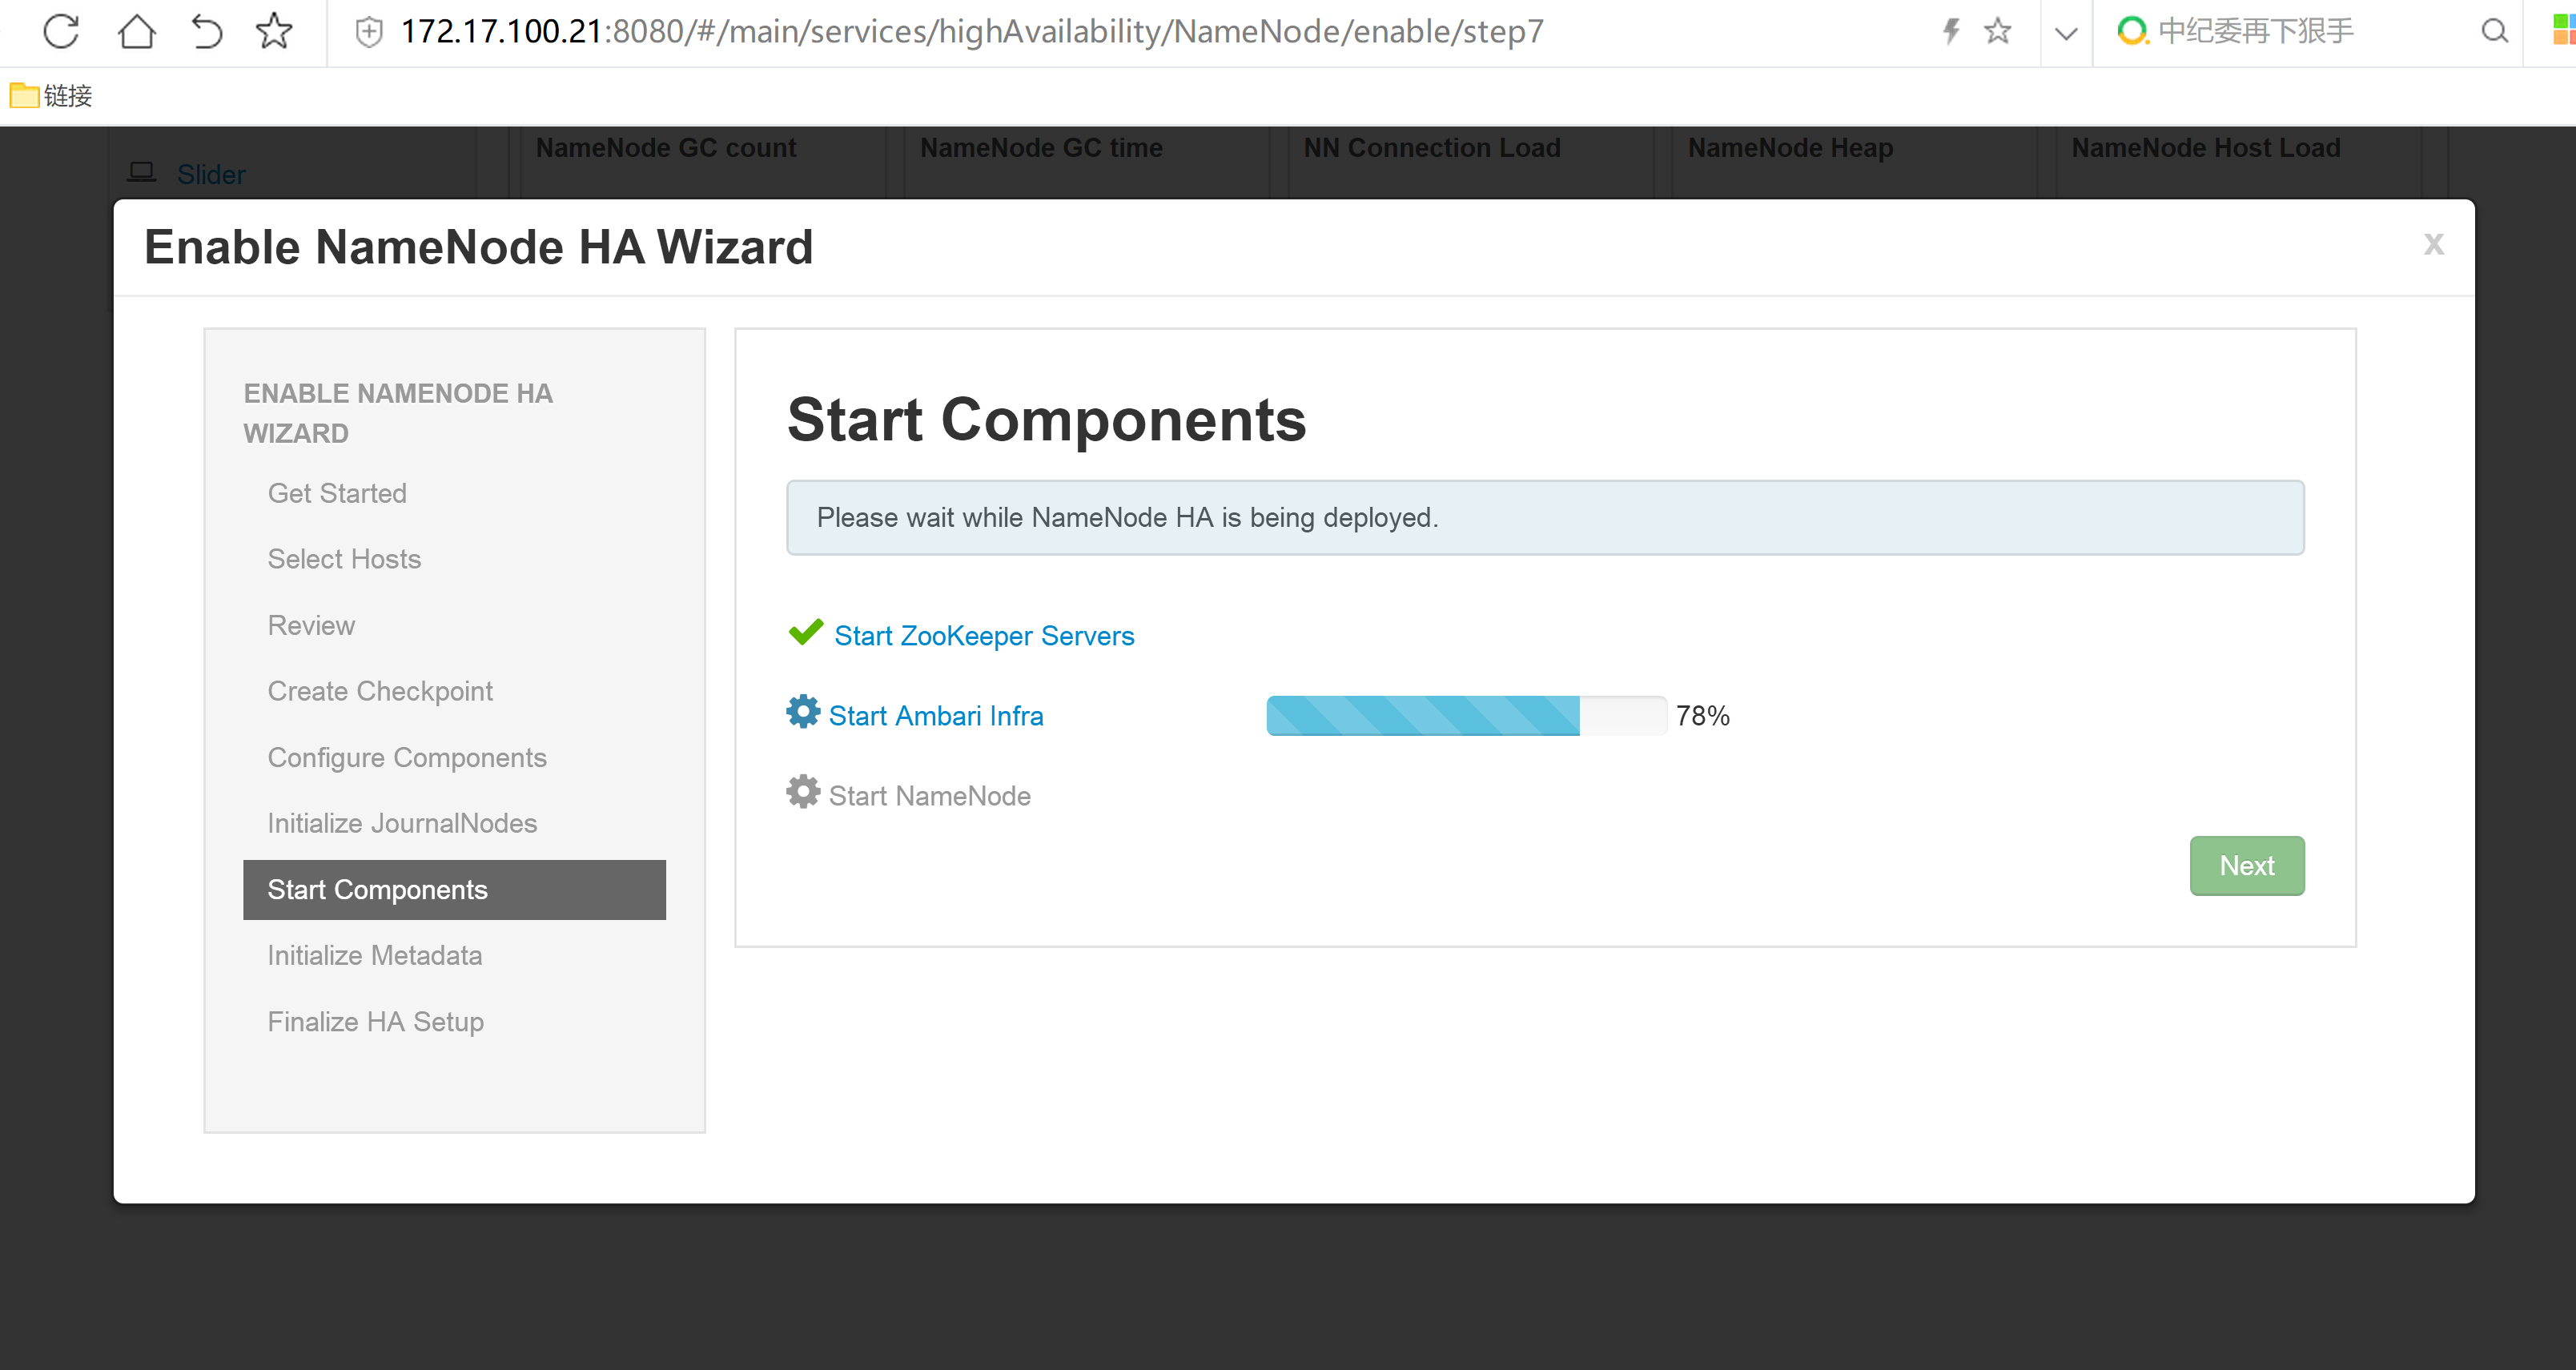The width and height of the screenshot is (2576, 1370).
Task: Click the Start Components heading
Action: (1046, 419)
